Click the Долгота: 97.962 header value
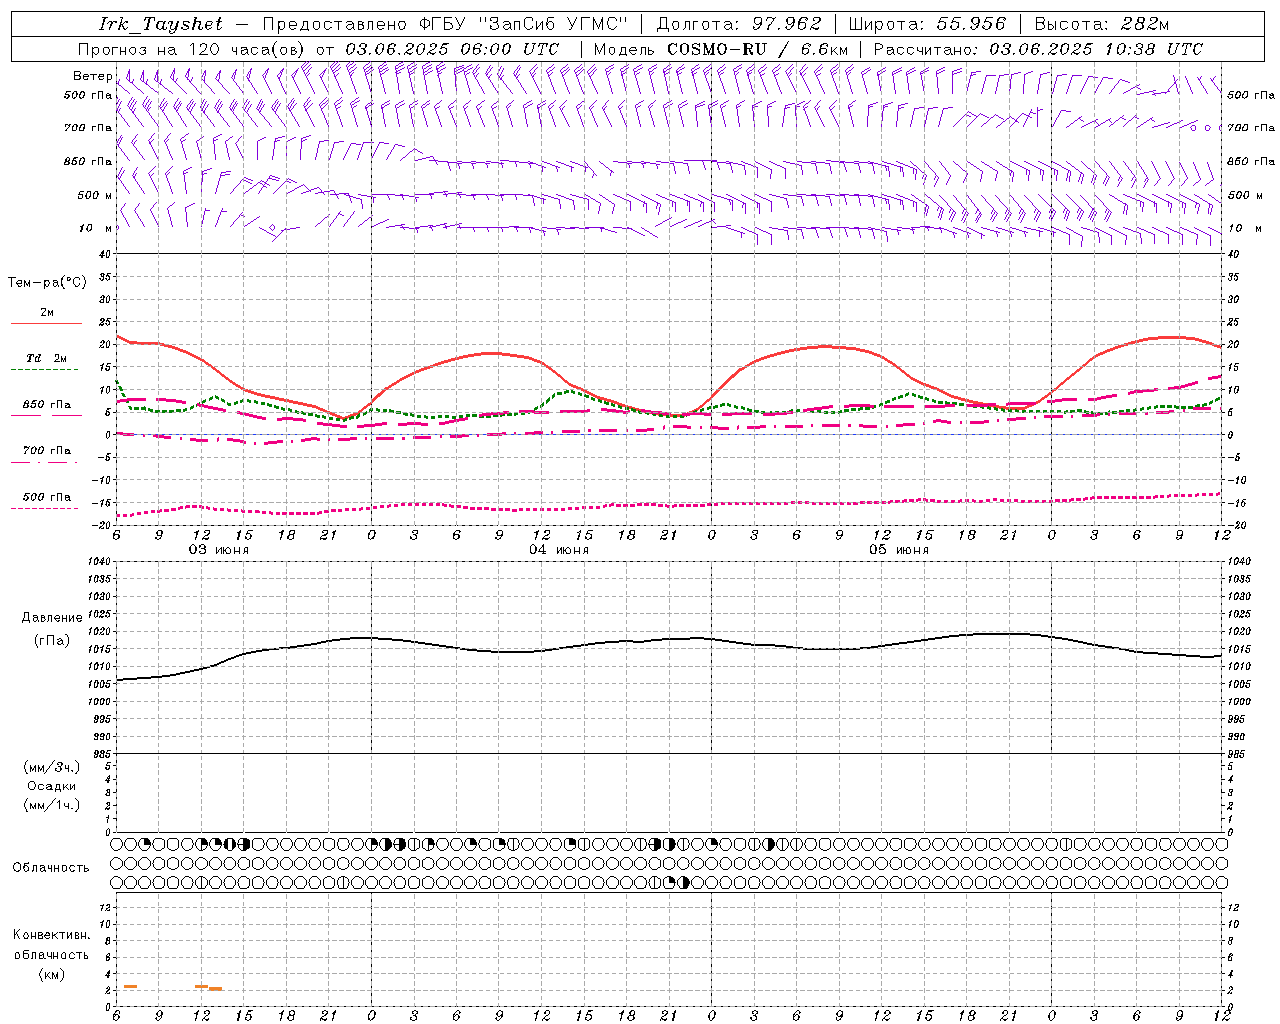Viewport: 1280px width, 1024px height. click(x=738, y=24)
